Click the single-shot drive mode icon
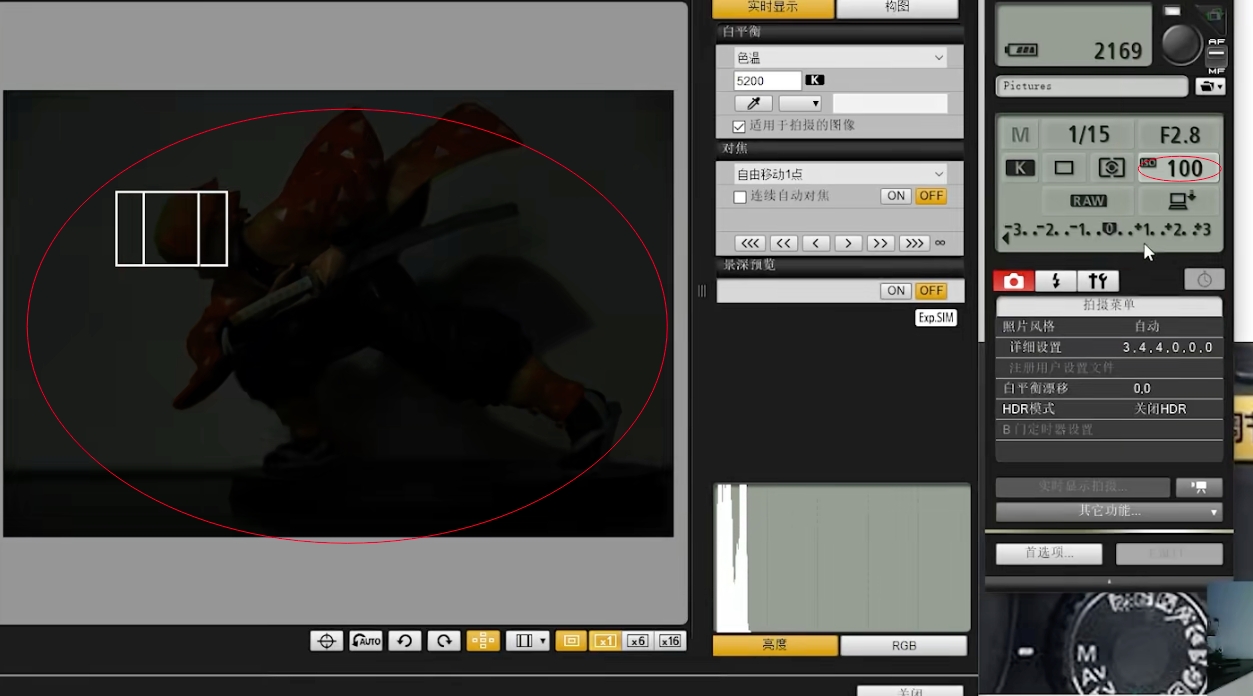The width and height of the screenshot is (1253, 696). pyautogui.click(x=1064, y=168)
